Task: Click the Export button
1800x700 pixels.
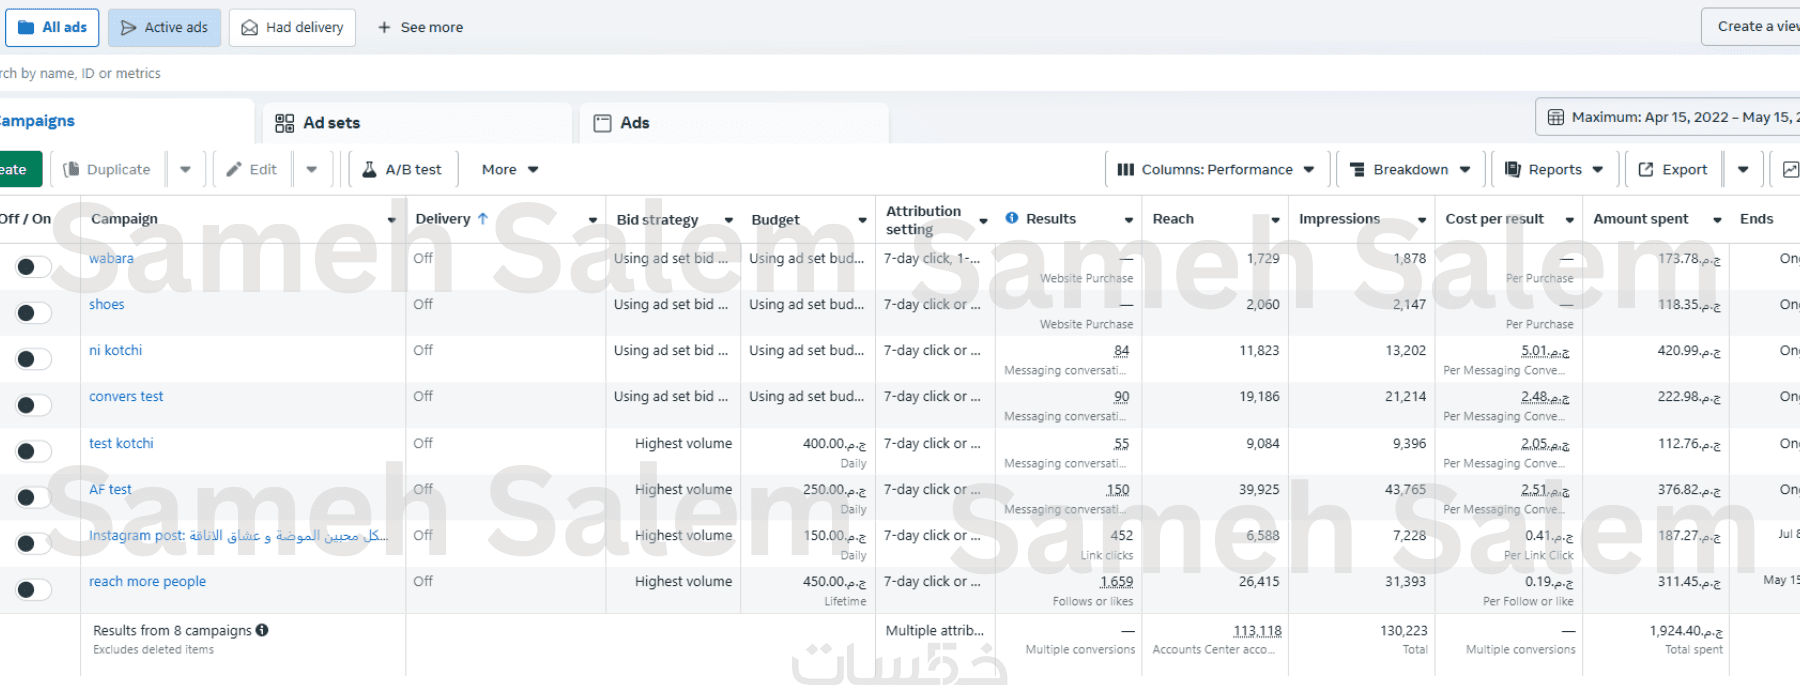Action: pos(1673,169)
